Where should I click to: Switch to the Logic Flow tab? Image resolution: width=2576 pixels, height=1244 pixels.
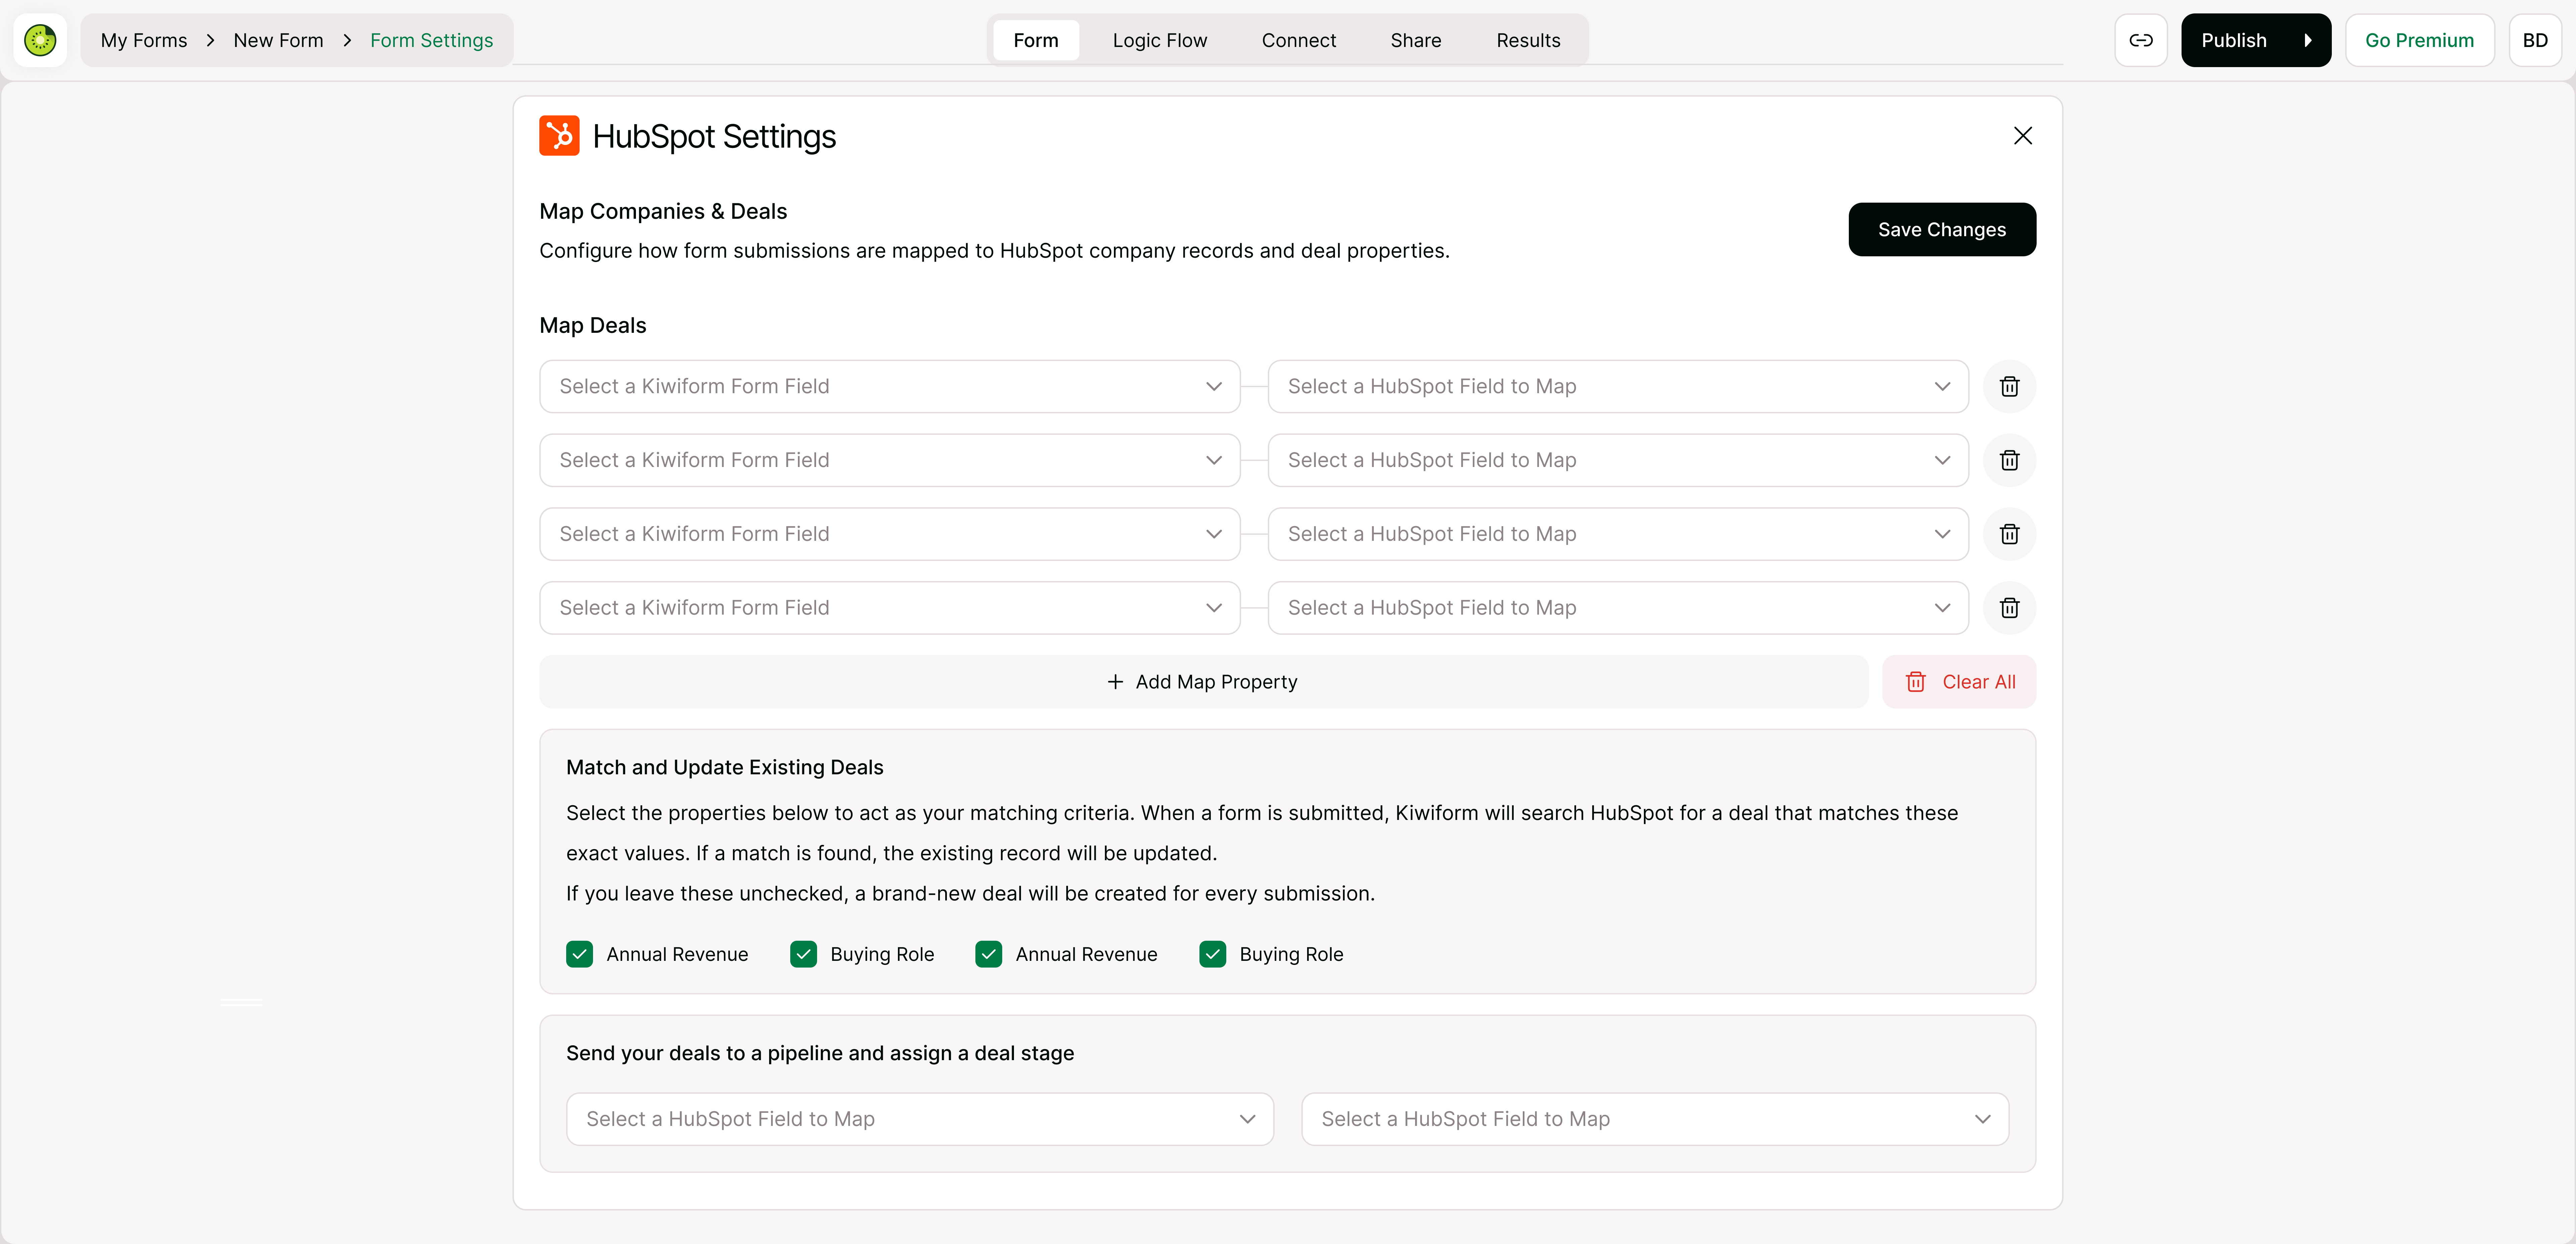point(1160,40)
